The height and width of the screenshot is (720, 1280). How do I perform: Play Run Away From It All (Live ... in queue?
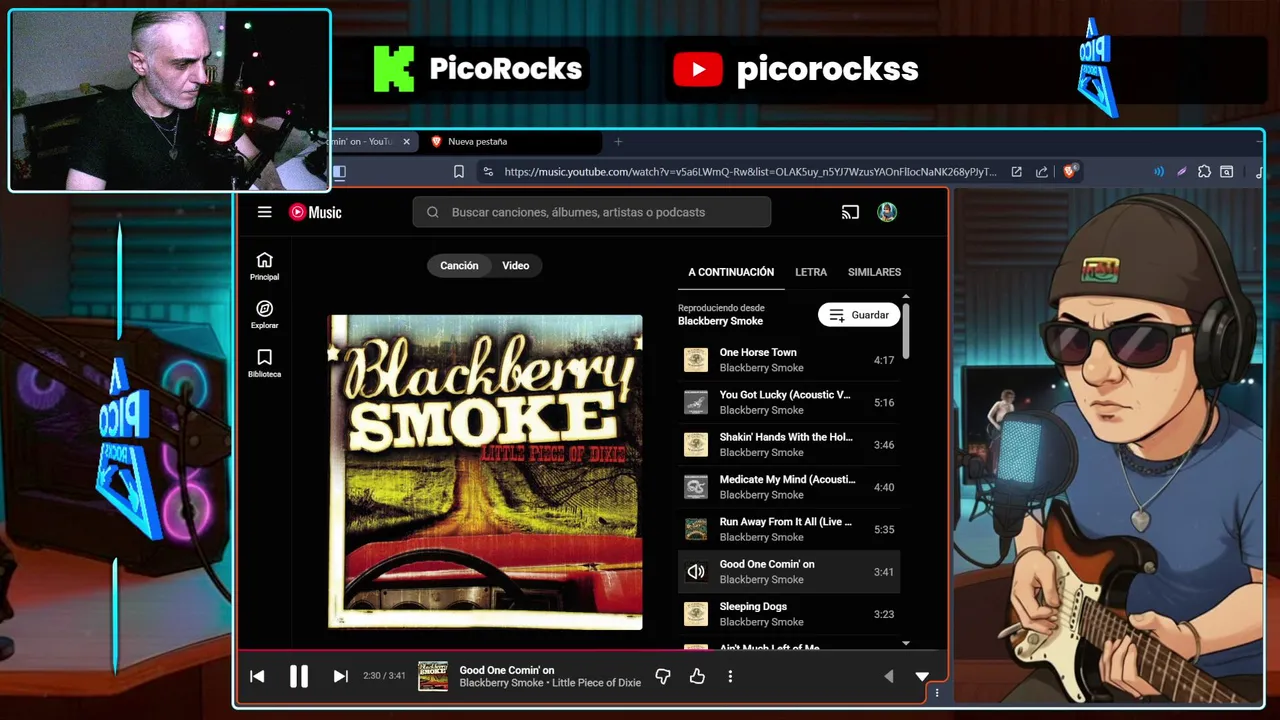(x=789, y=529)
